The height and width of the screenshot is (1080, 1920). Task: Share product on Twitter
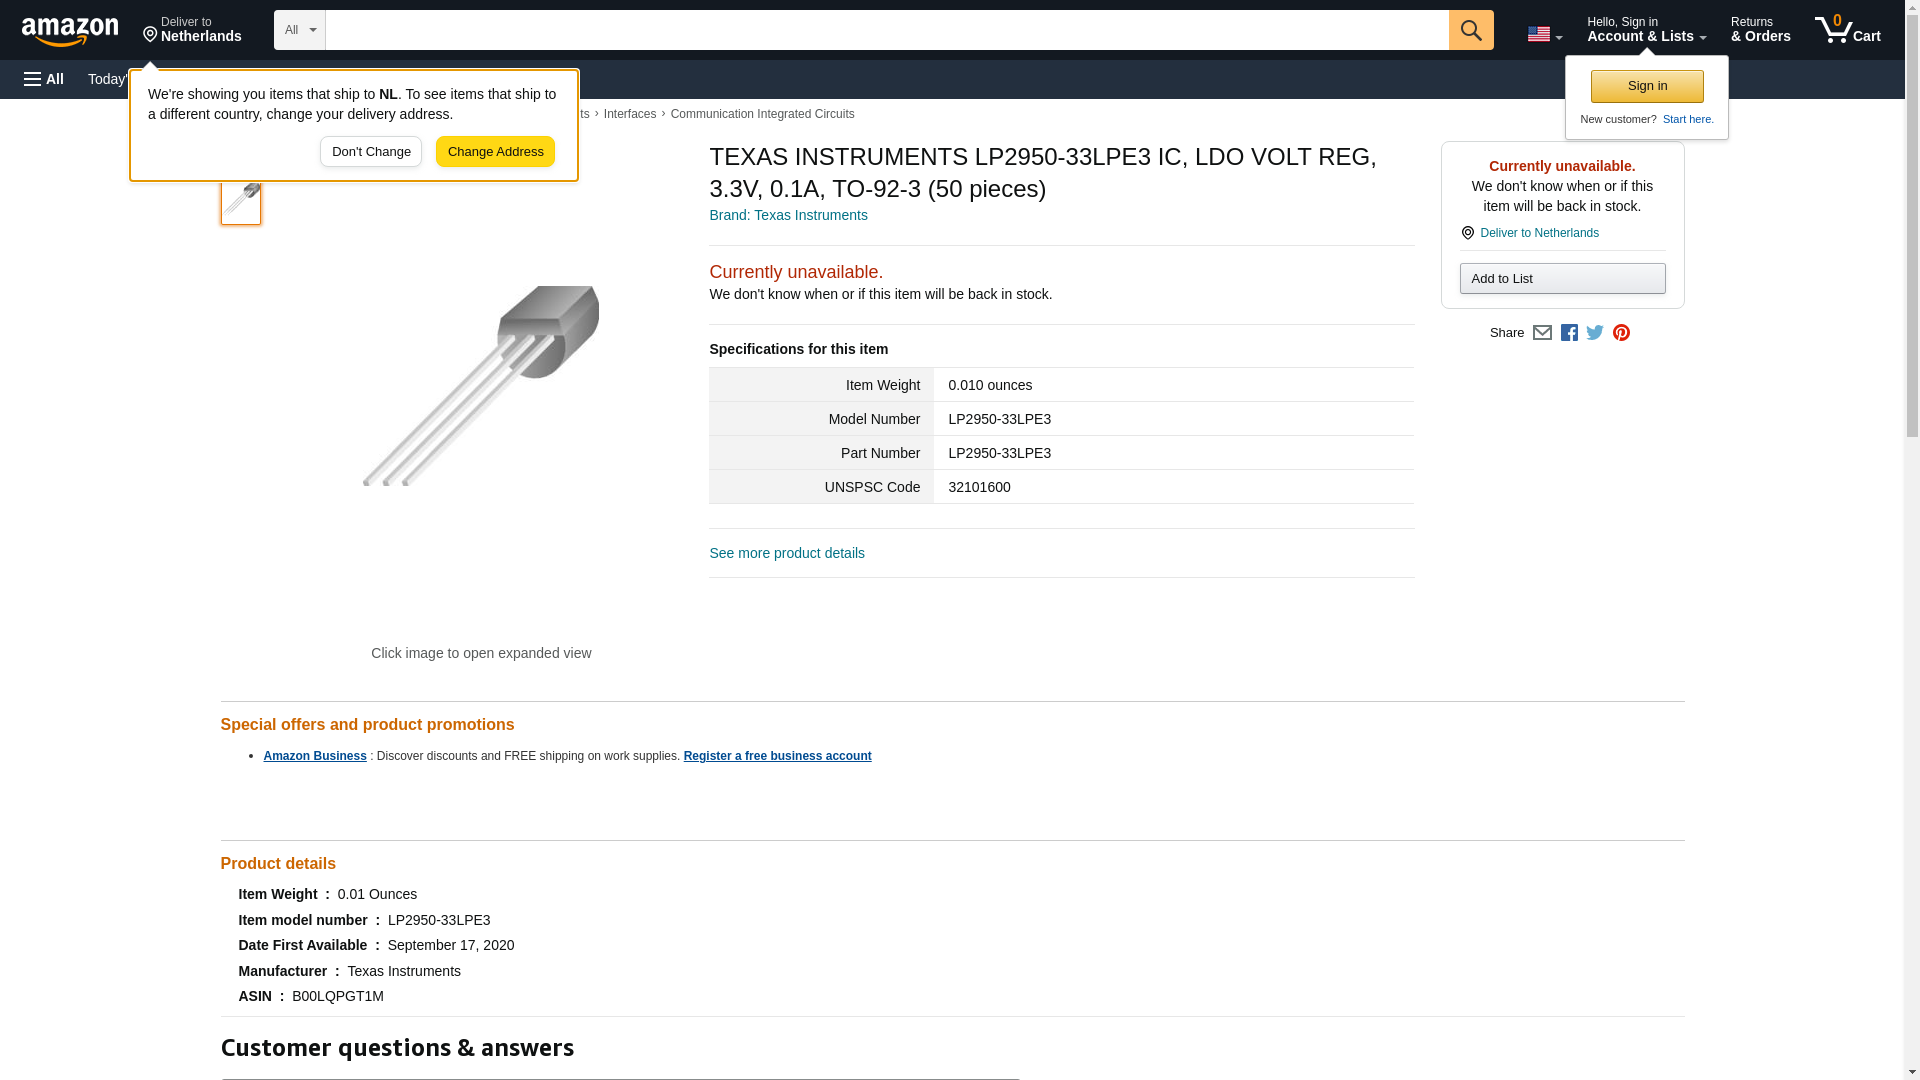(x=1595, y=333)
